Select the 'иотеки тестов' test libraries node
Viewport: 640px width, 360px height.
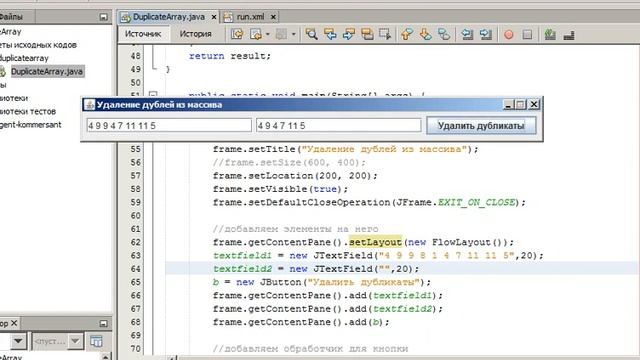click(x=28, y=111)
